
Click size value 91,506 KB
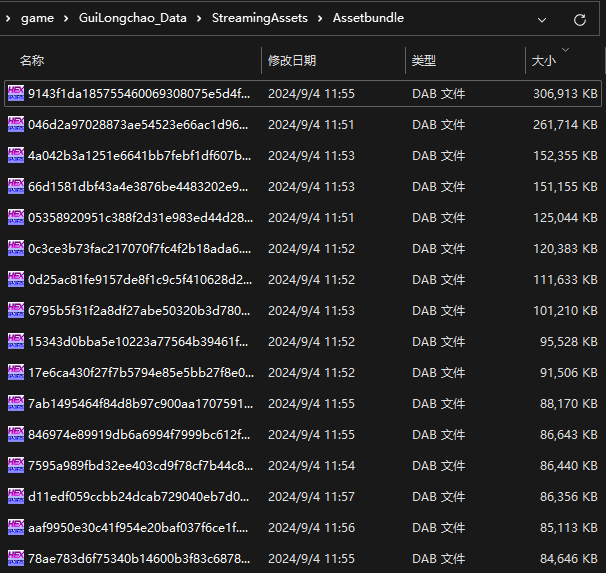[x=569, y=372]
